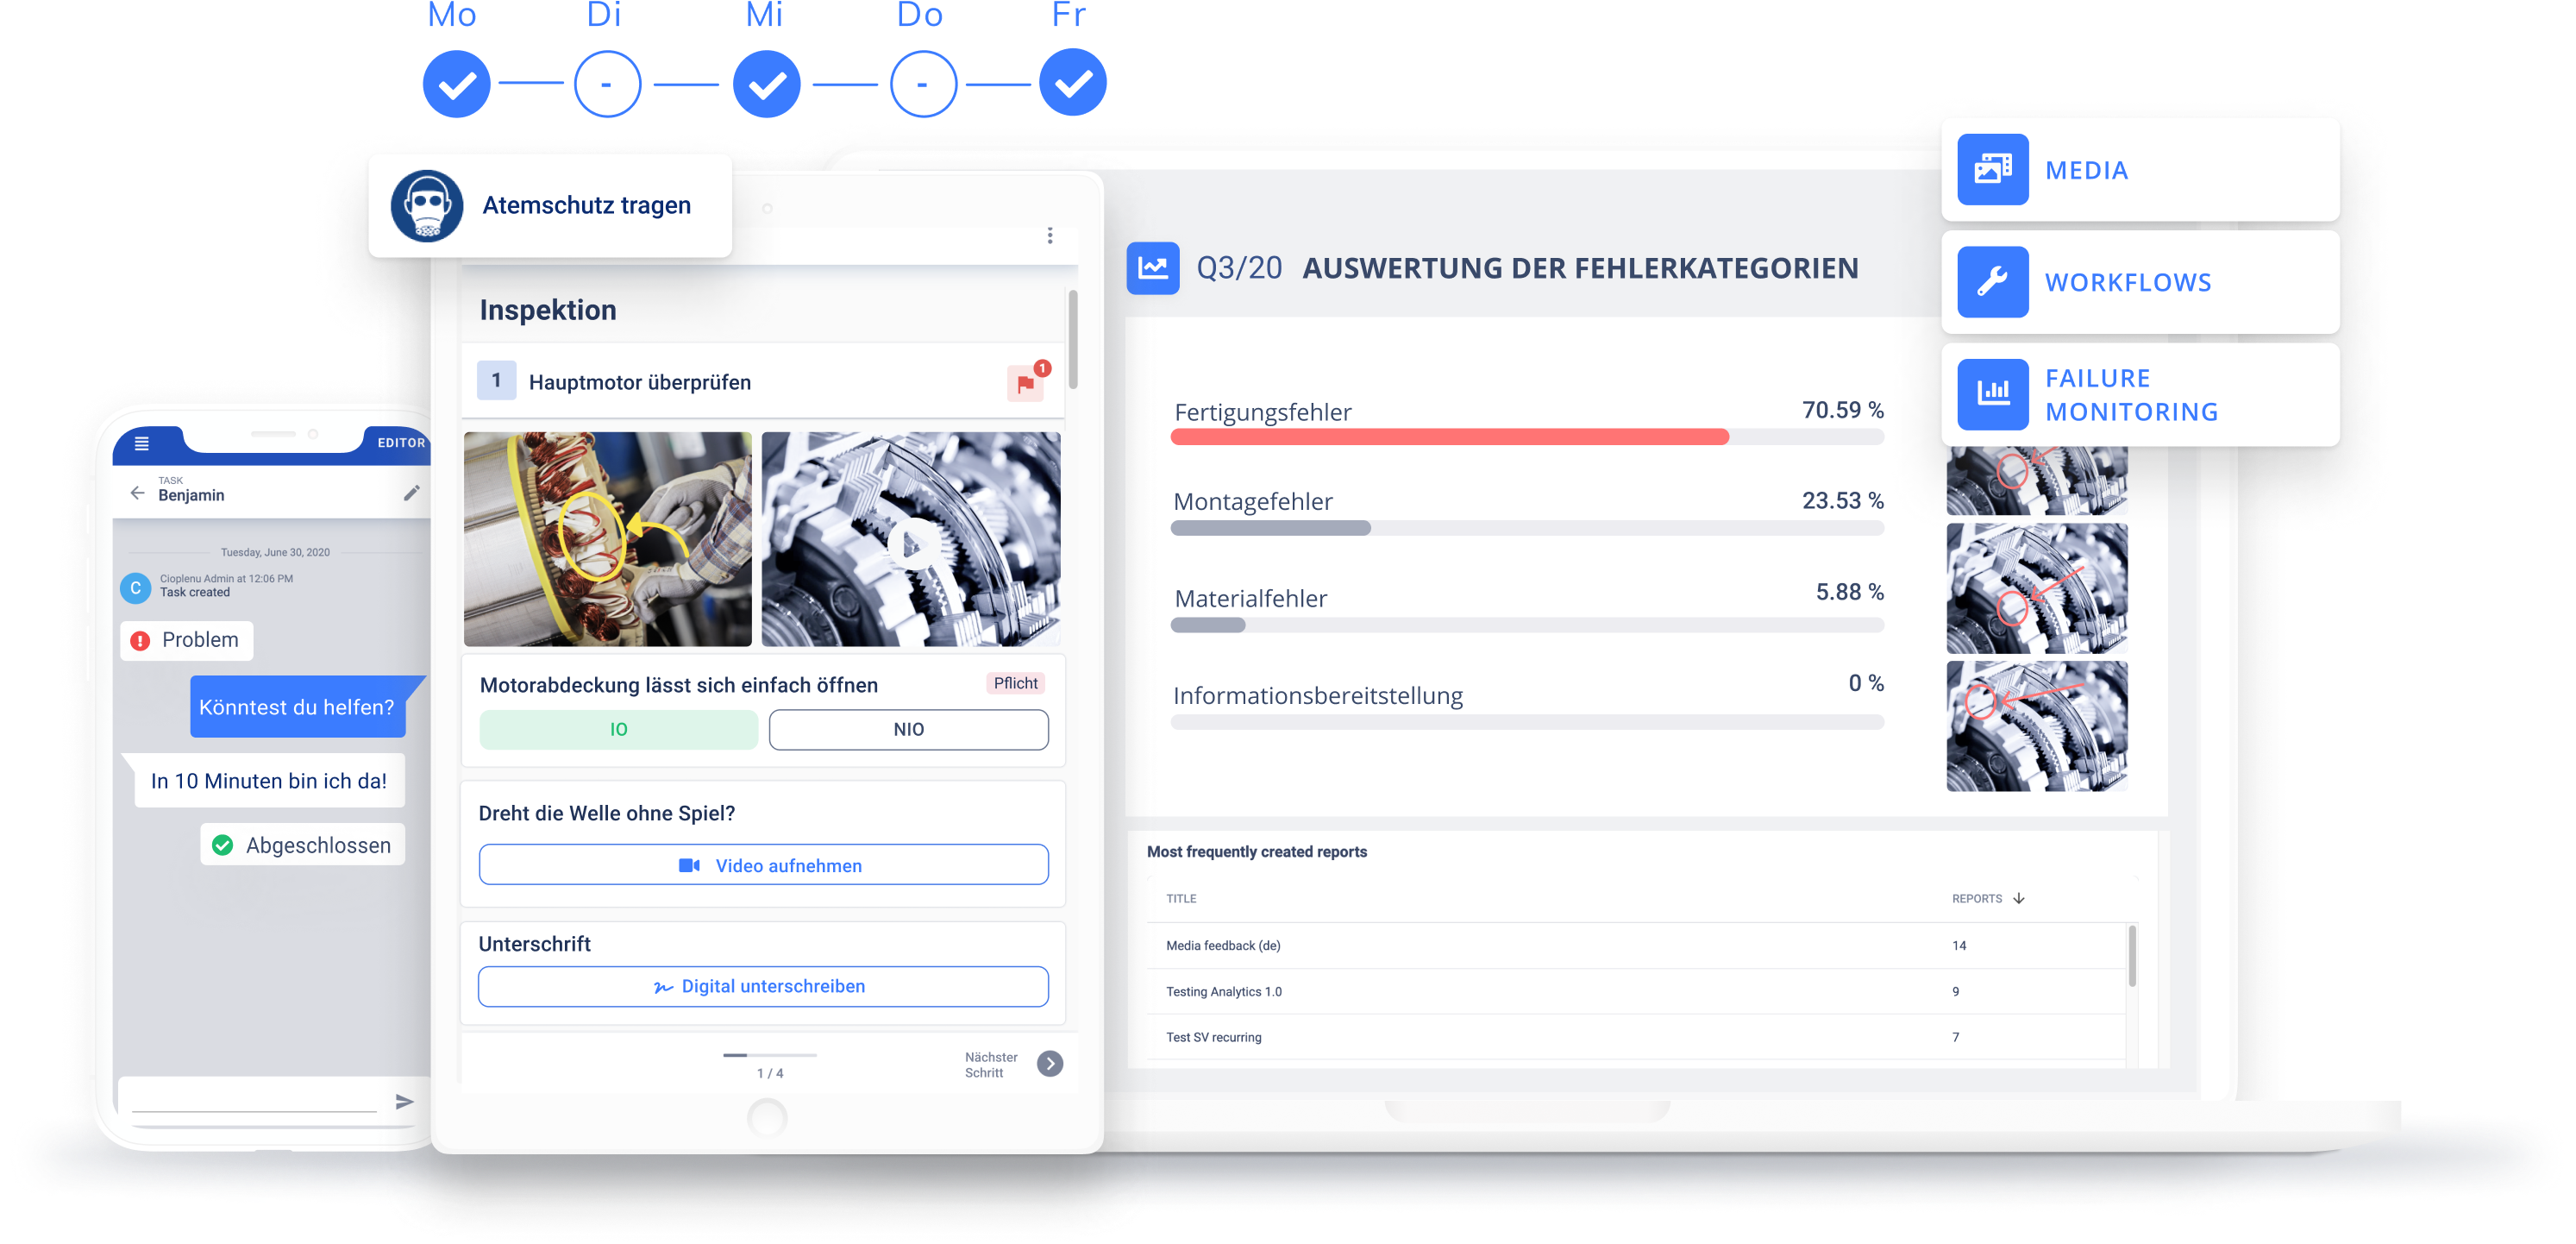Click the red flag icon on Hauptmotor überprüfen

[1025, 383]
